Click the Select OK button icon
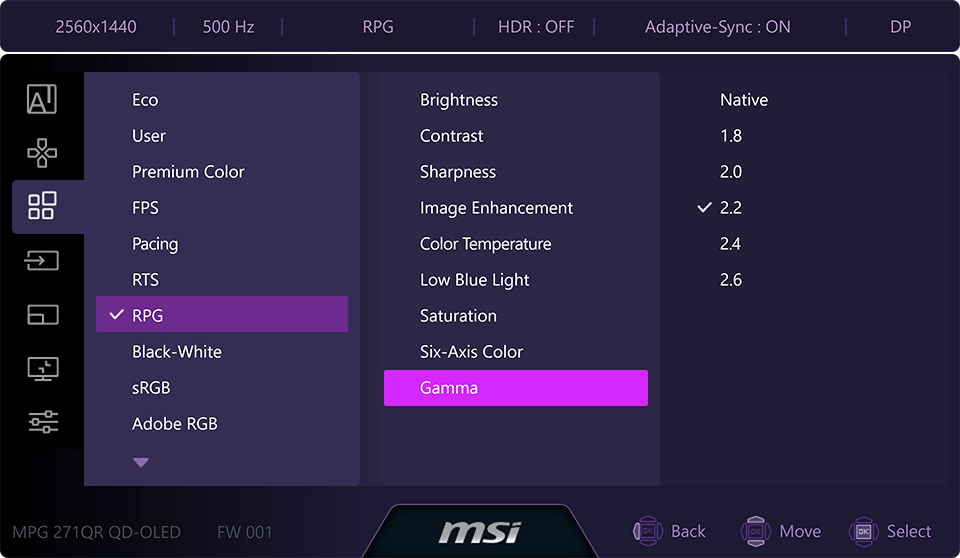Viewport: 960px width, 558px height. tap(864, 531)
